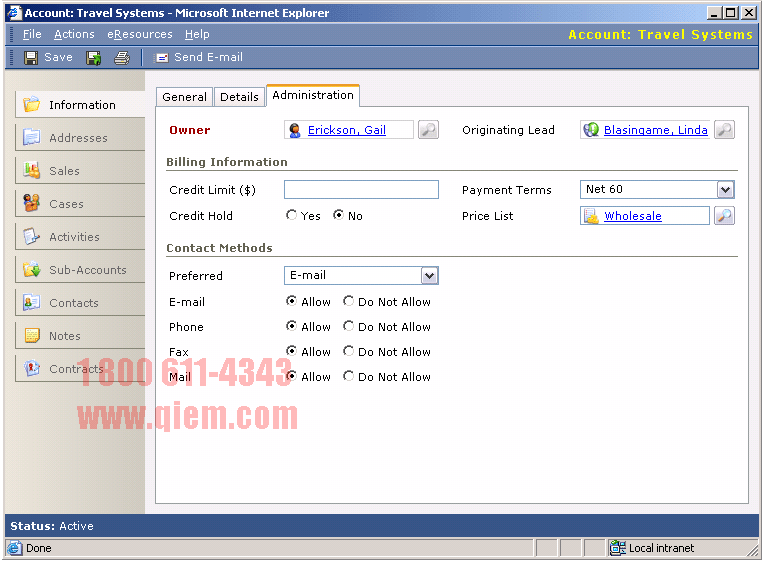Expand the Payment Terms dropdown arrow
Viewport: 763px width, 561px height.
pyautogui.click(x=725, y=189)
